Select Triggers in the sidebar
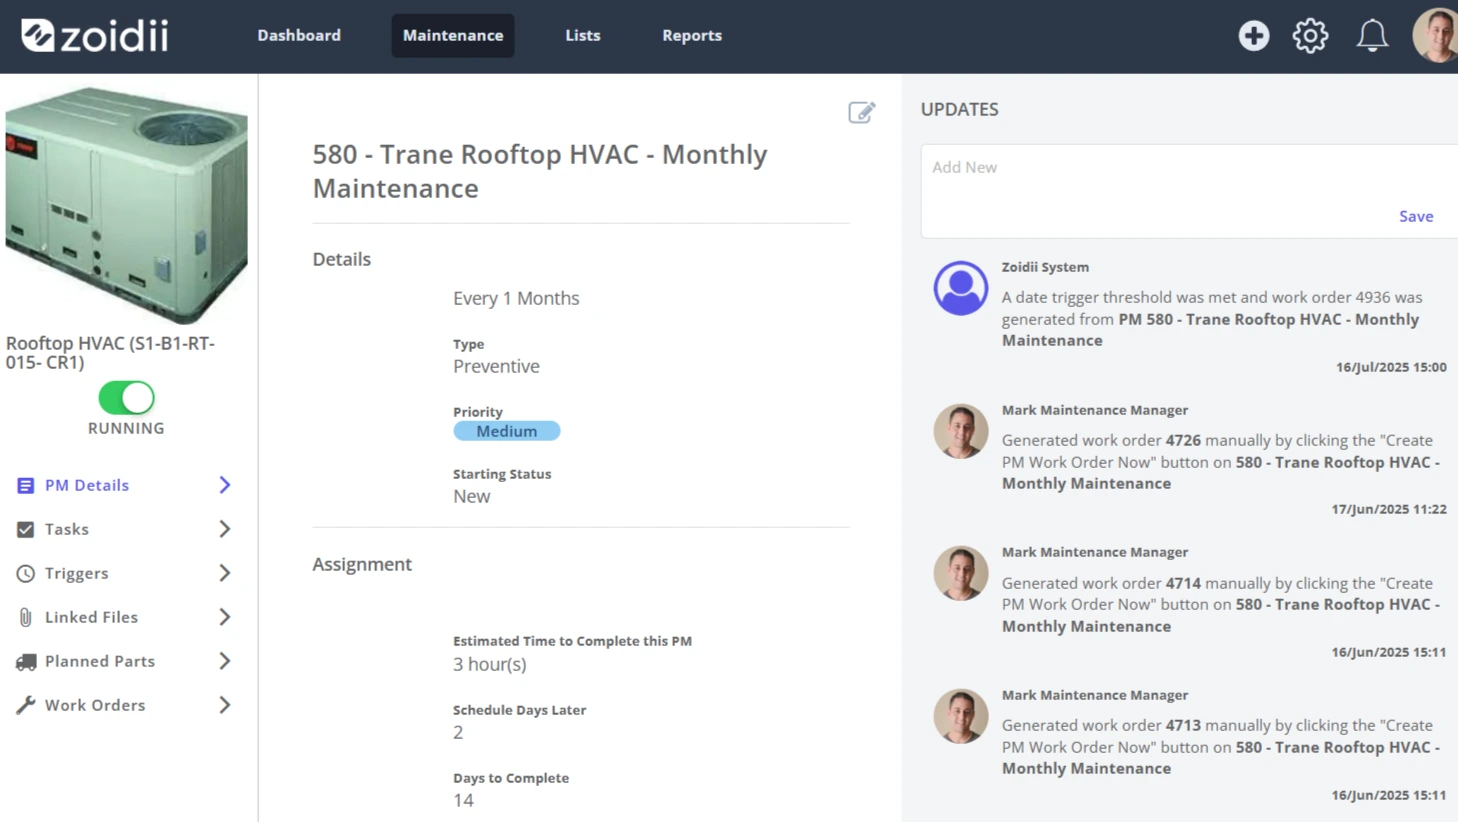 77,573
